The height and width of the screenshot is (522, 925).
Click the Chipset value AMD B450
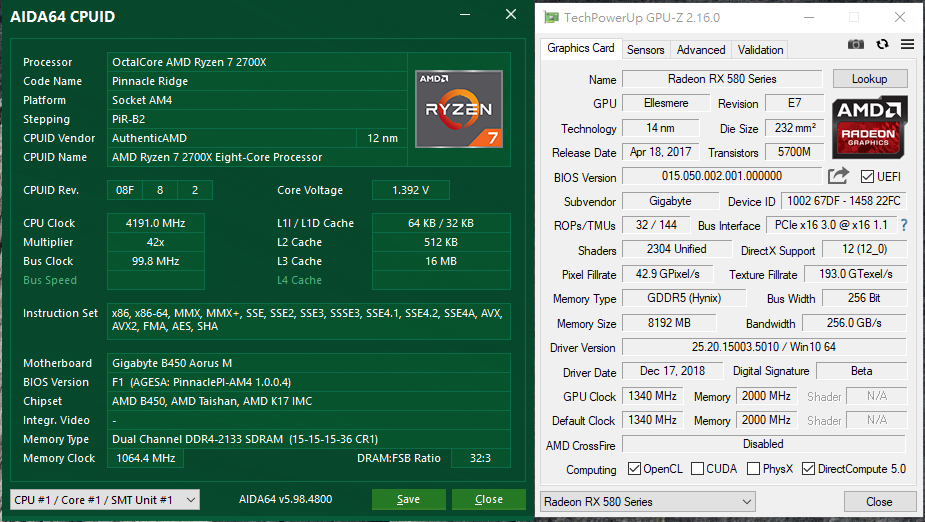coord(309,401)
